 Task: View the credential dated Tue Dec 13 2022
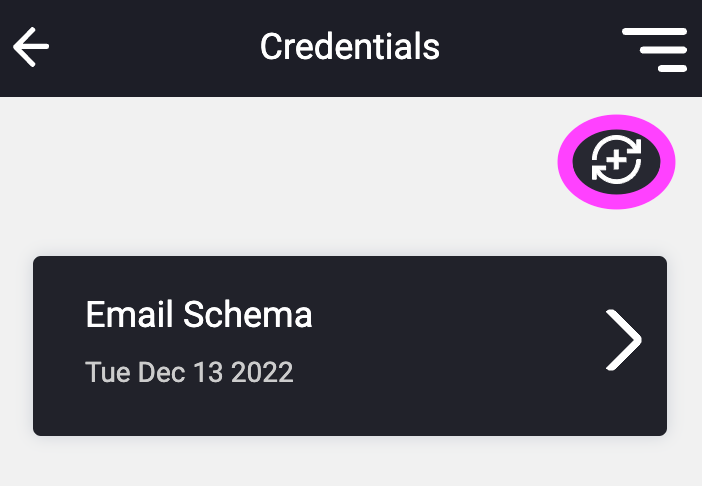(x=350, y=346)
